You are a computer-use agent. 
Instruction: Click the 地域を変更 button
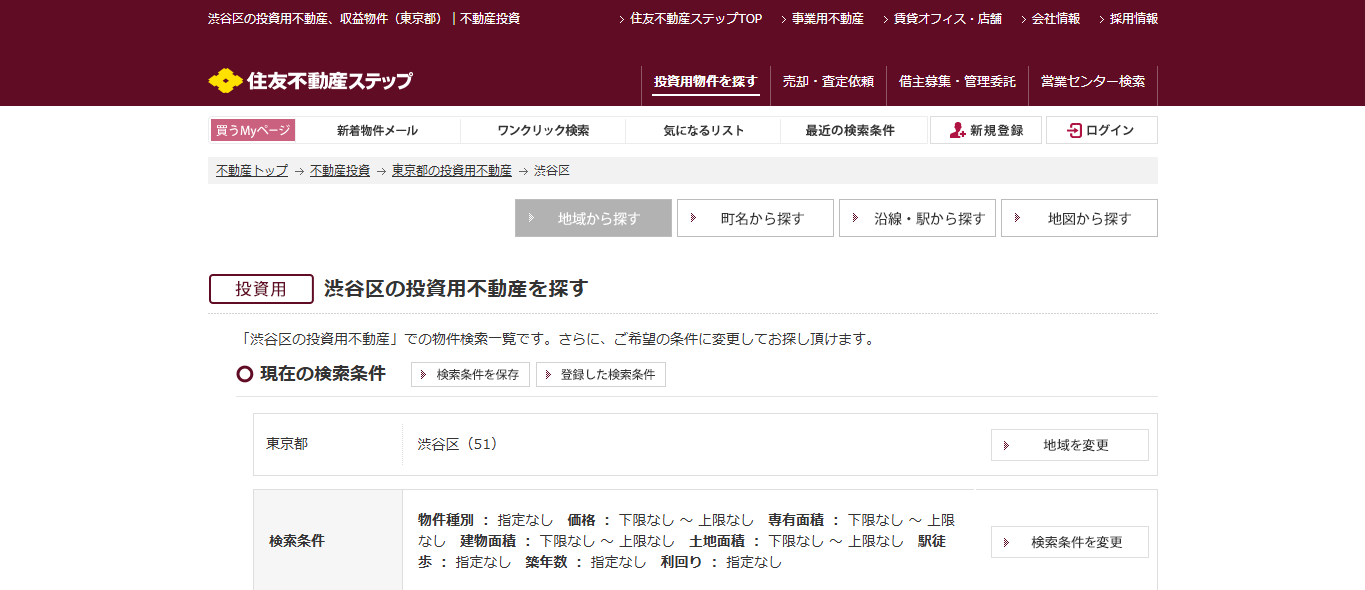tap(1069, 444)
